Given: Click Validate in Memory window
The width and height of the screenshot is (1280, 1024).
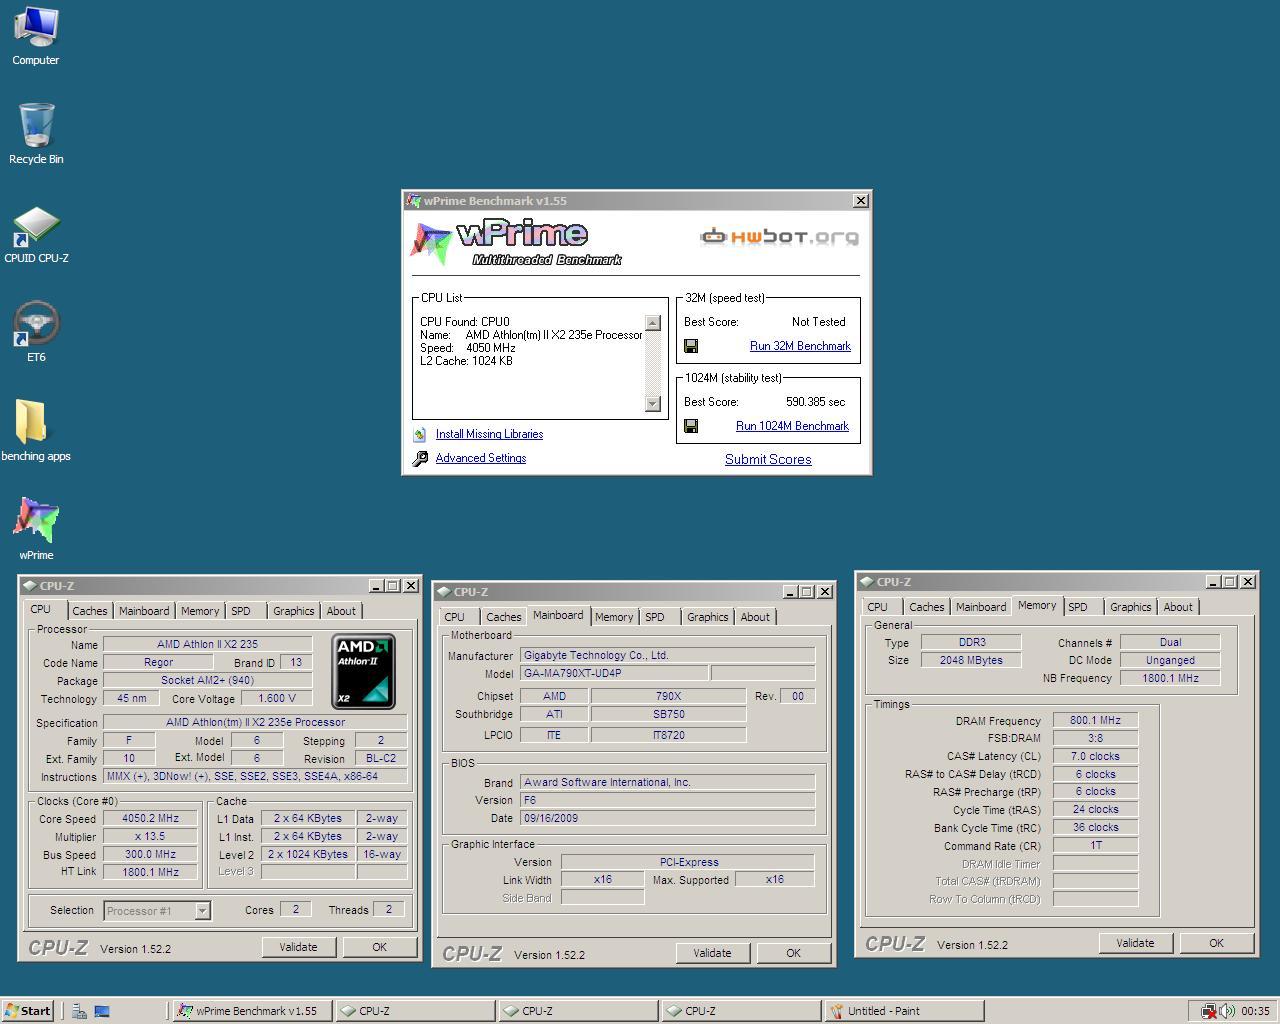Looking at the screenshot, I should pos(1135,943).
